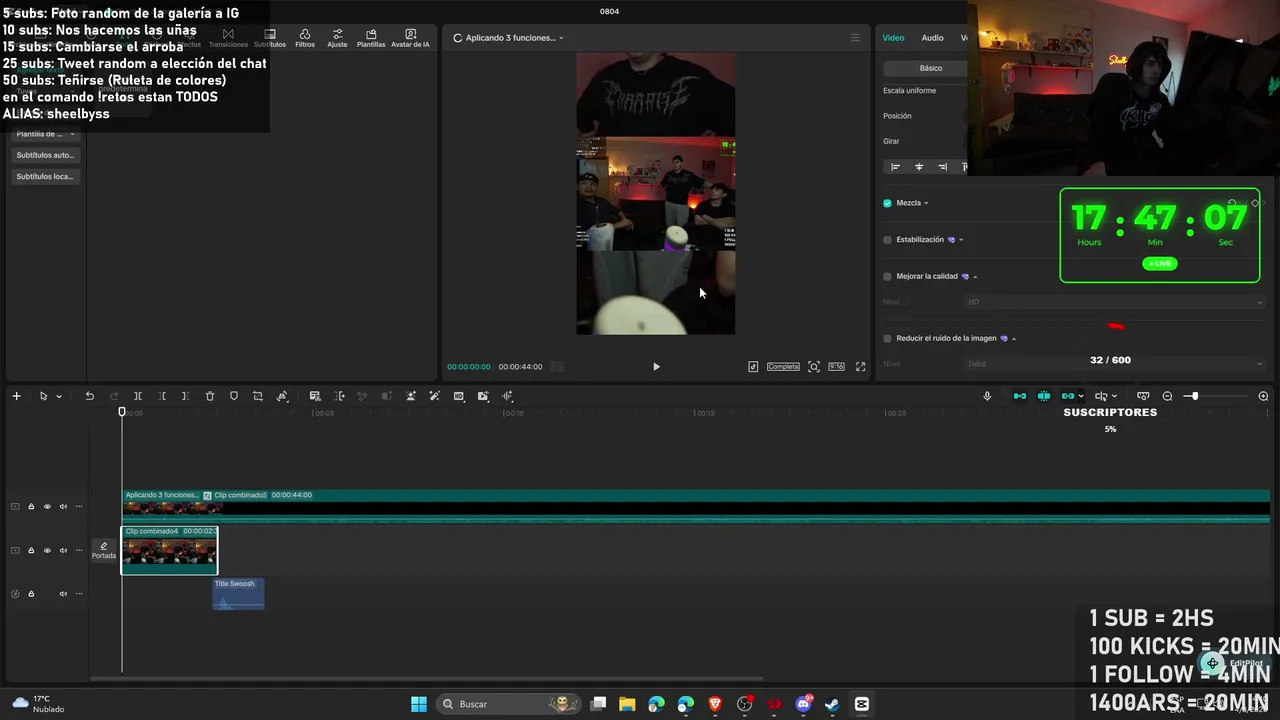The height and width of the screenshot is (720, 1280).
Task: Open the Windows Start menu
Action: (x=419, y=704)
